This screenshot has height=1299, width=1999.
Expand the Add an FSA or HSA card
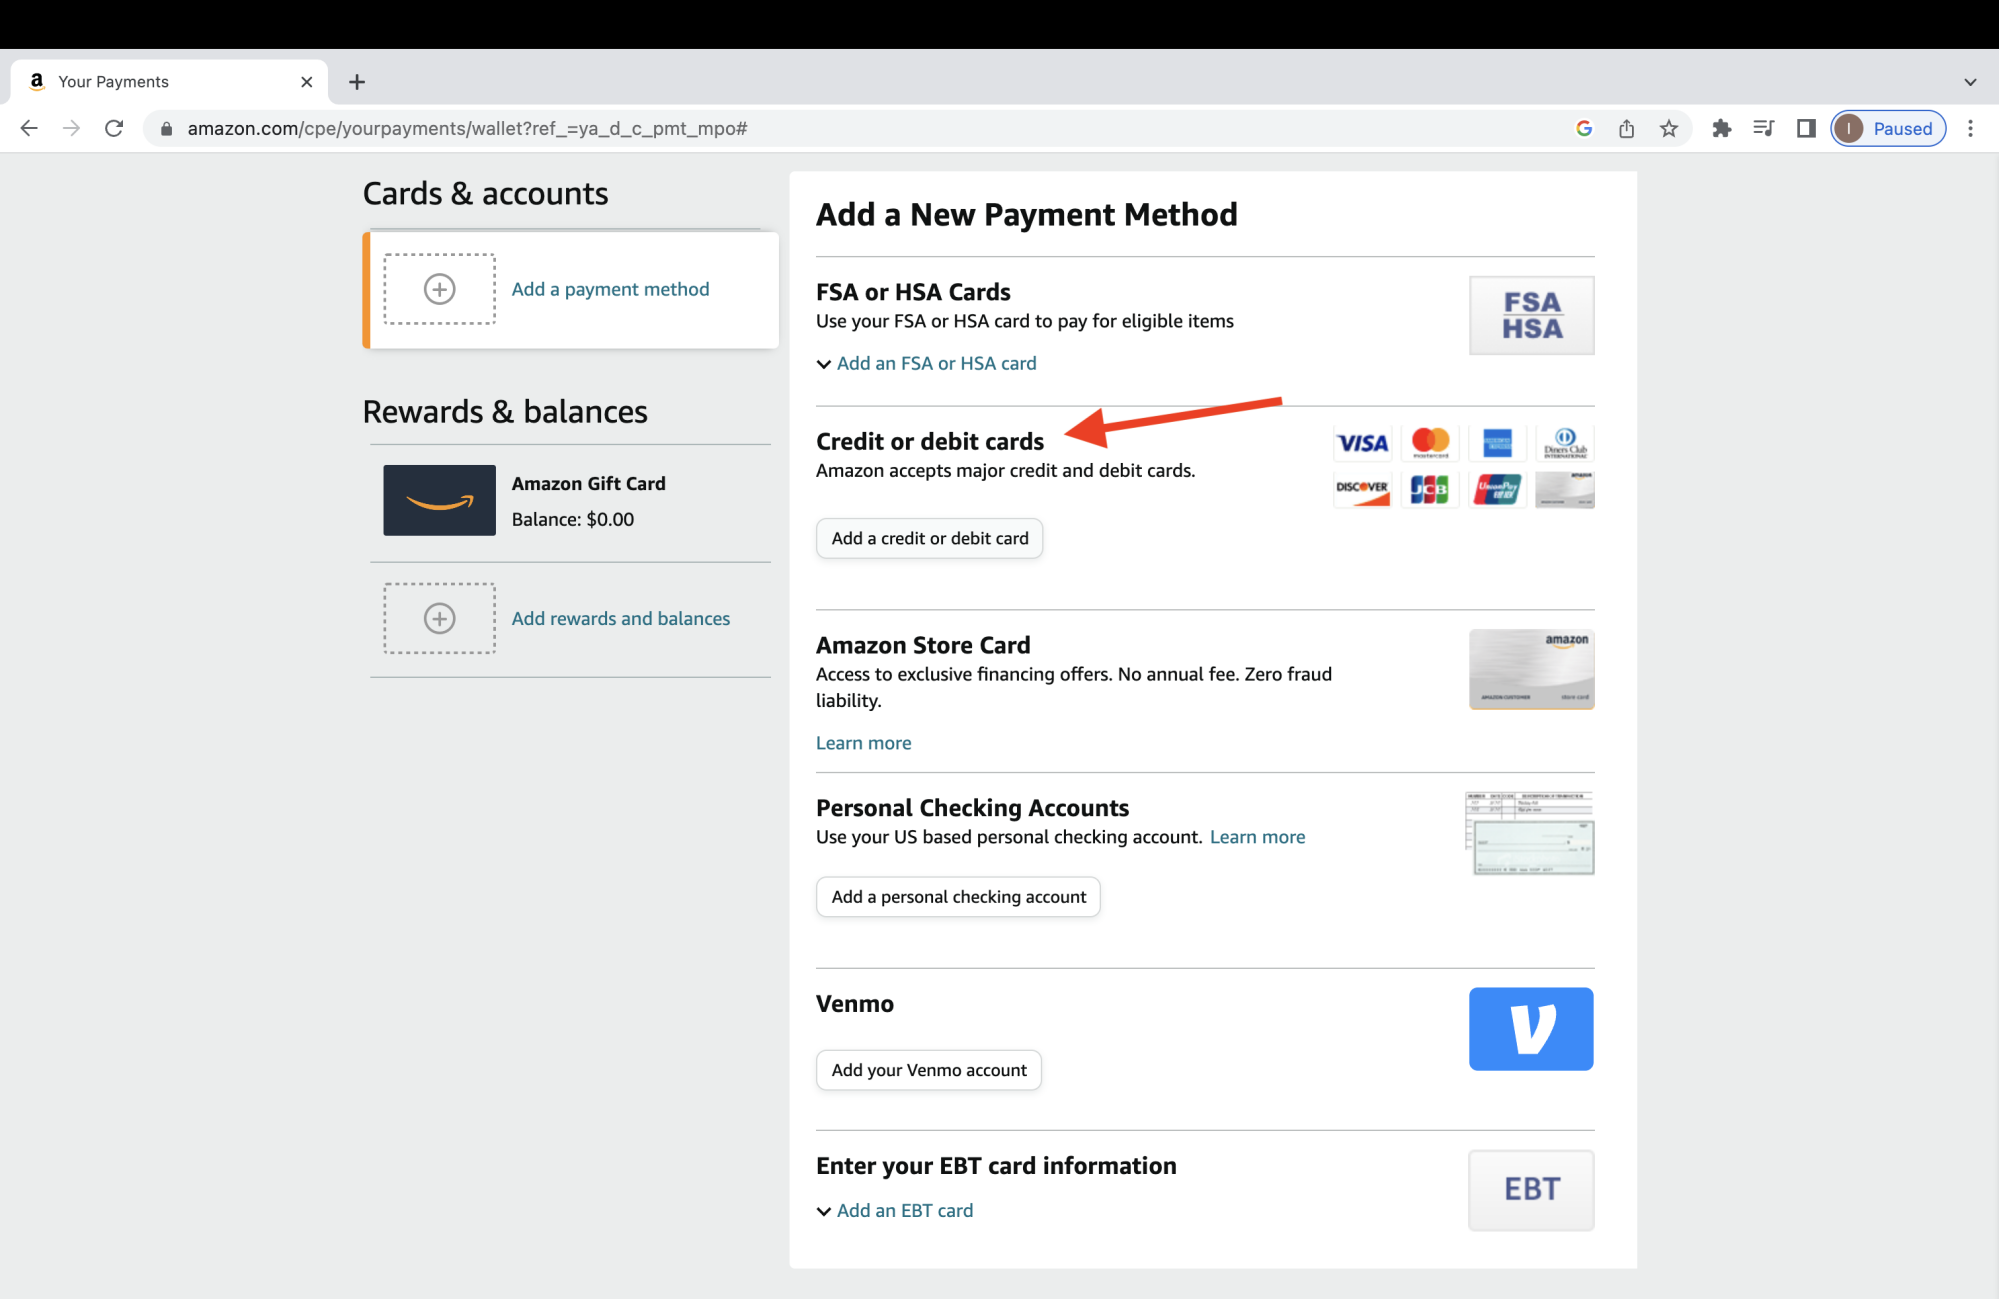click(x=925, y=361)
